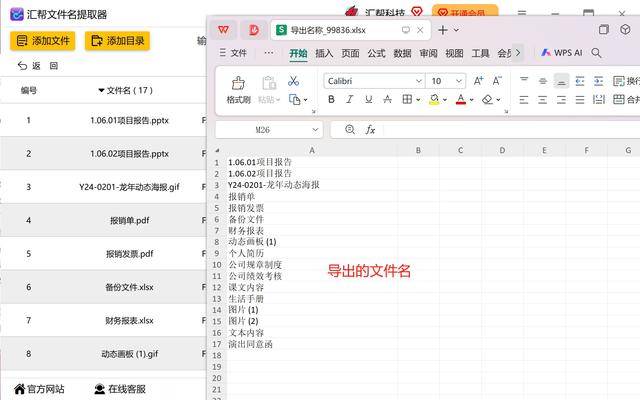Apply yellow fill color swatch
640x400 pixels.
click(x=434, y=99)
